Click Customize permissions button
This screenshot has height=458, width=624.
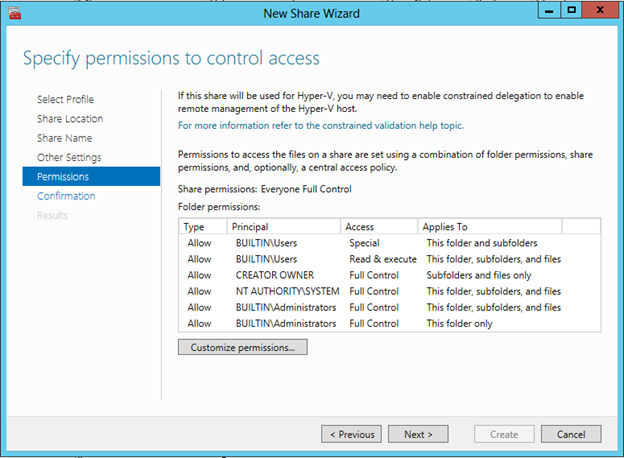pyautogui.click(x=243, y=348)
